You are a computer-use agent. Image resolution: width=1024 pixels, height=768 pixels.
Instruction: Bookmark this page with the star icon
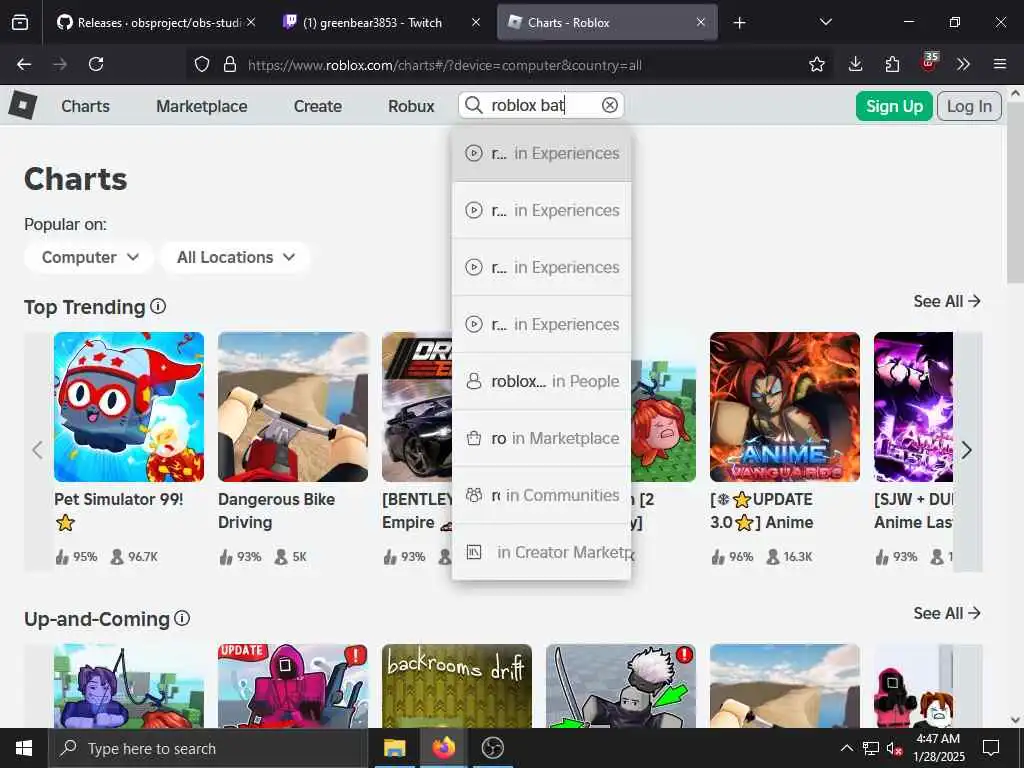pyautogui.click(x=816, y=64)
